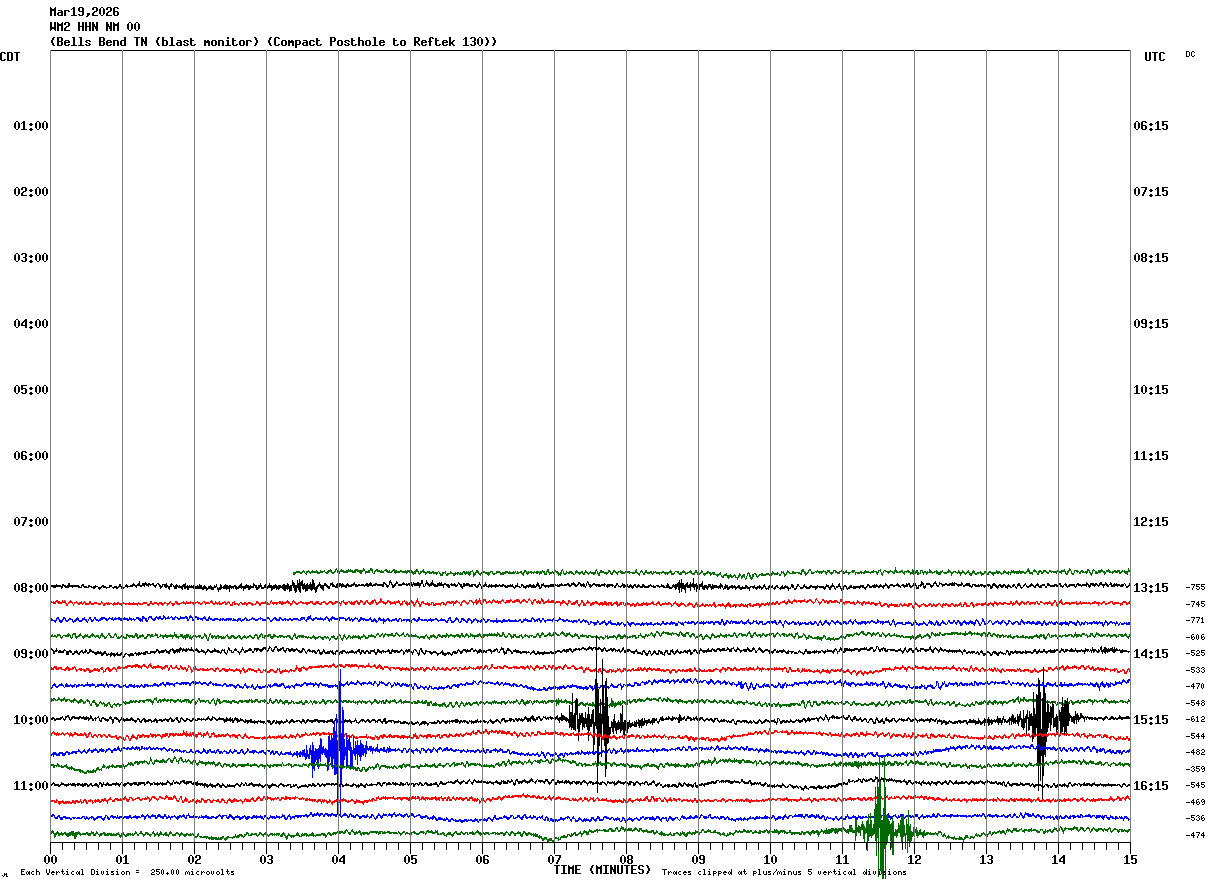
Task: Click the 00 minute axis tick label
Action: pos(51,859)
